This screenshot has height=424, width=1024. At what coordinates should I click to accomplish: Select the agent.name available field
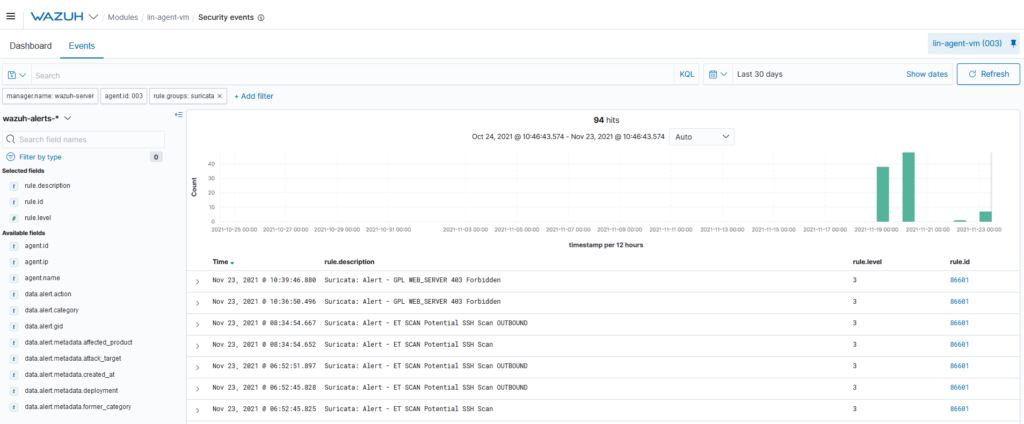coord(42,278)
